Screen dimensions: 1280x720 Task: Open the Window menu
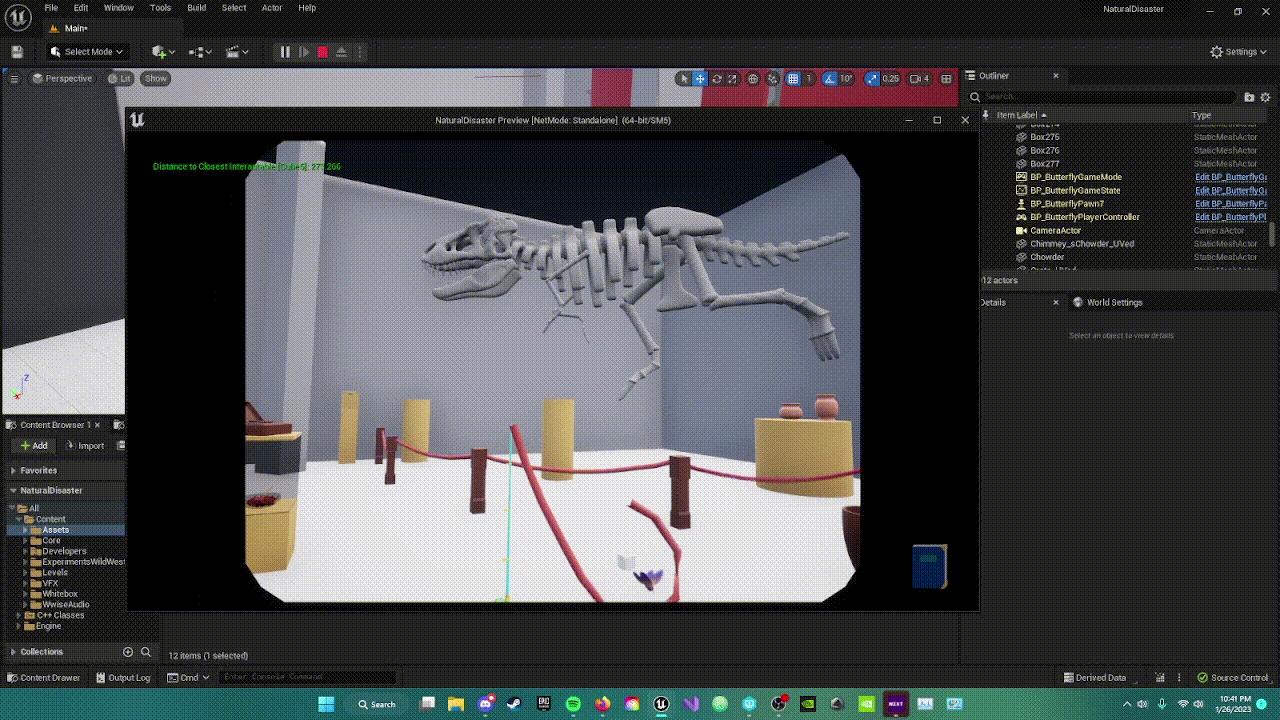(118, 7)
